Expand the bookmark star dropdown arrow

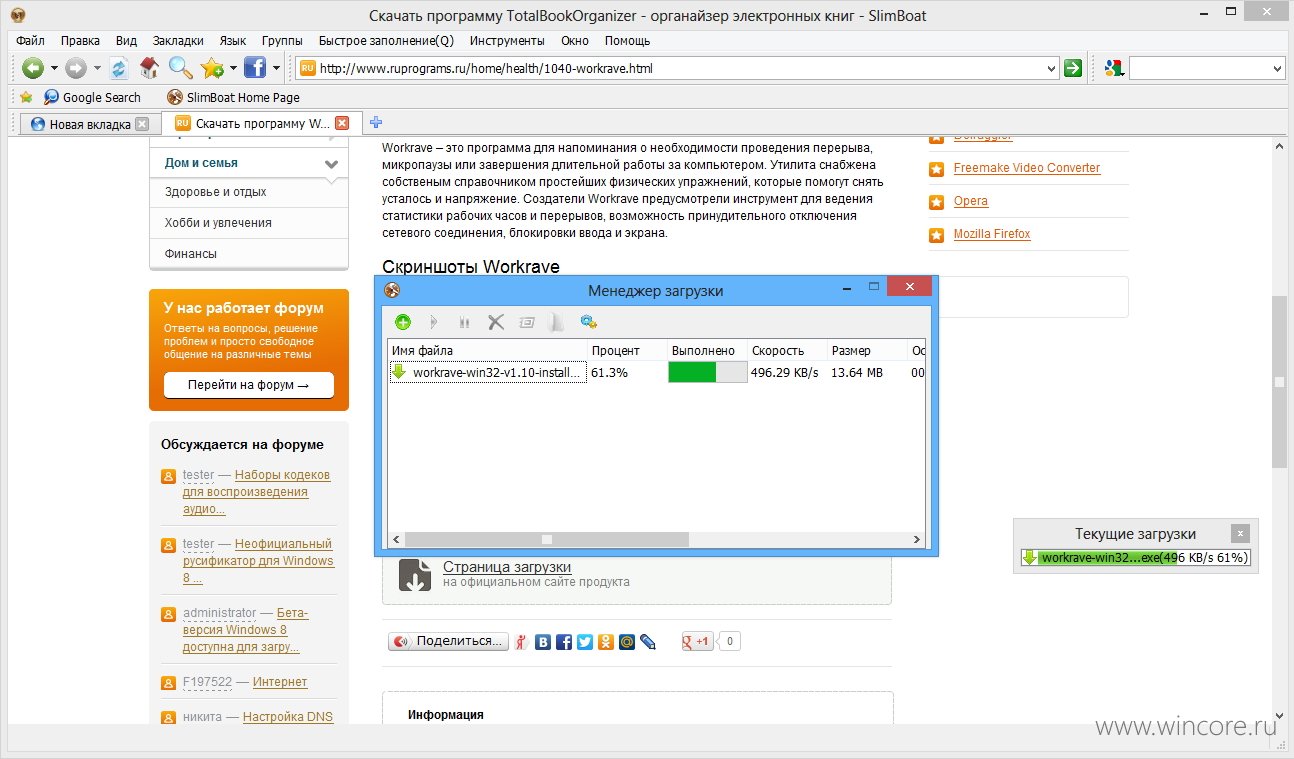click(233, 69)
